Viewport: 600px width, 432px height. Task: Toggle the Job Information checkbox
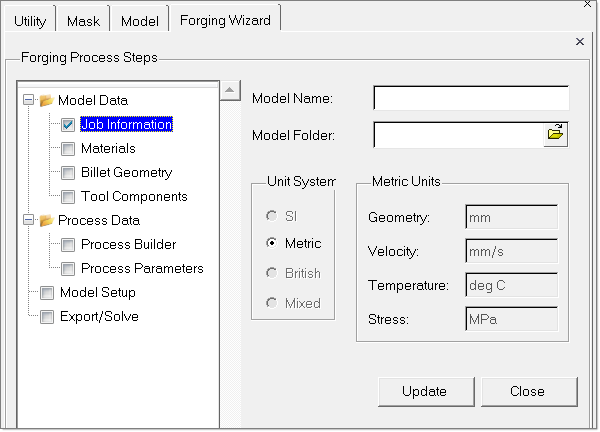pos(68,125)
